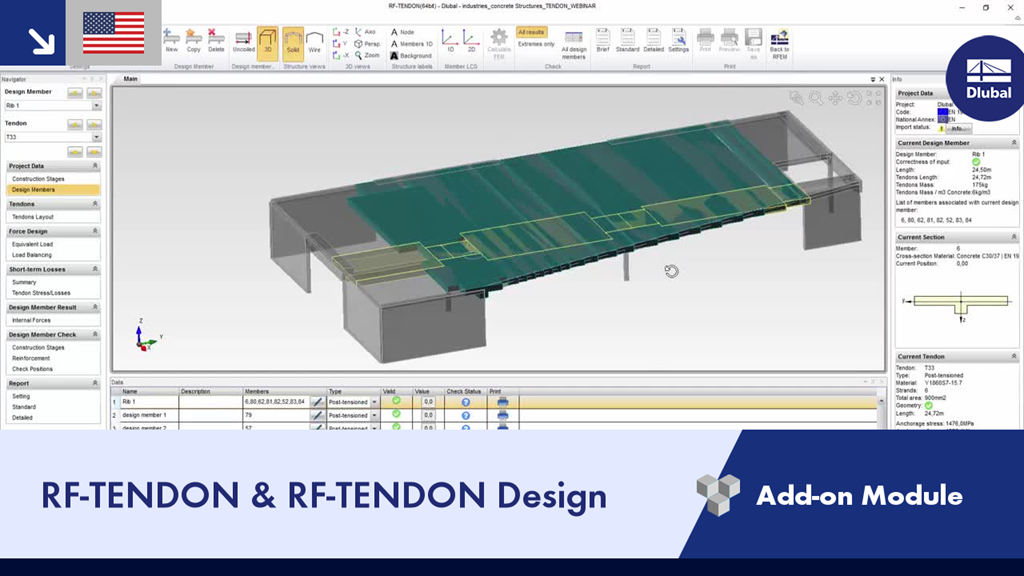Viewport: 1024px width, 576px height.
Task: Edit members of the design member 1 row
Action: click(317, 415)
